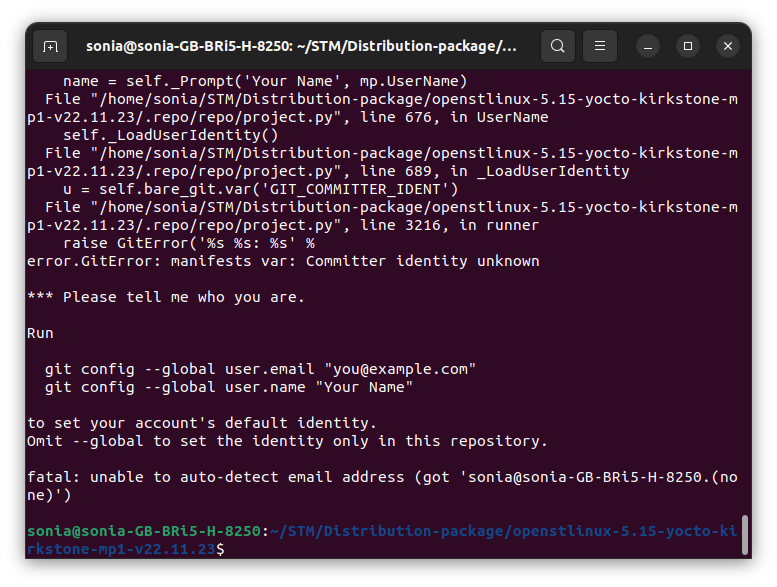Maximize the terminal window

click(688, 46)
